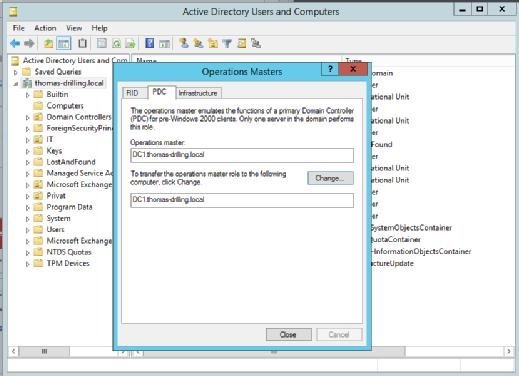
Task: Expand the Builtin tree node
Action: (x=28, y=95)
